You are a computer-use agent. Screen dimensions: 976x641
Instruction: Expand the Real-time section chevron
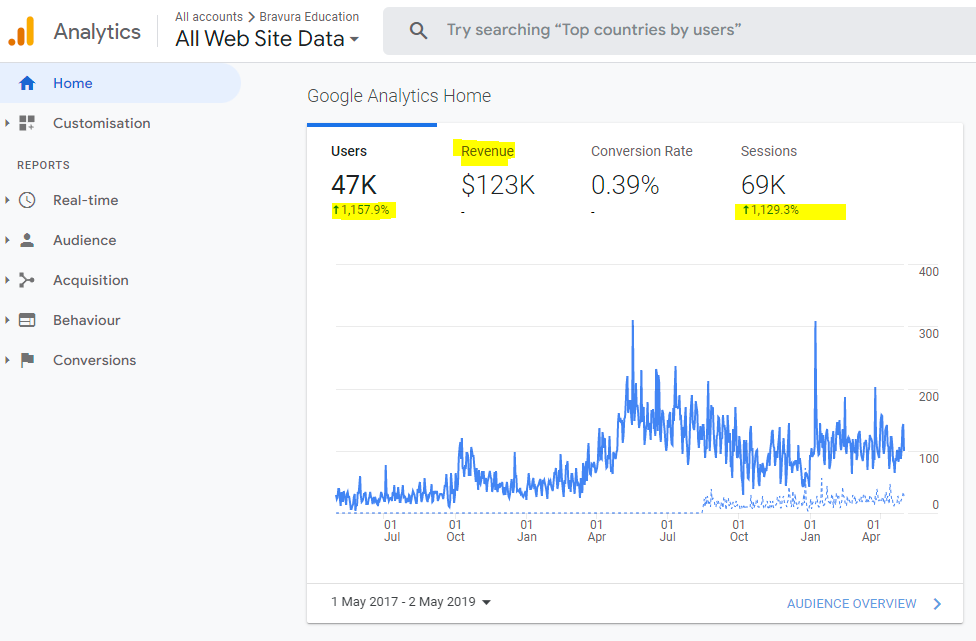click(x=8, y=200)
